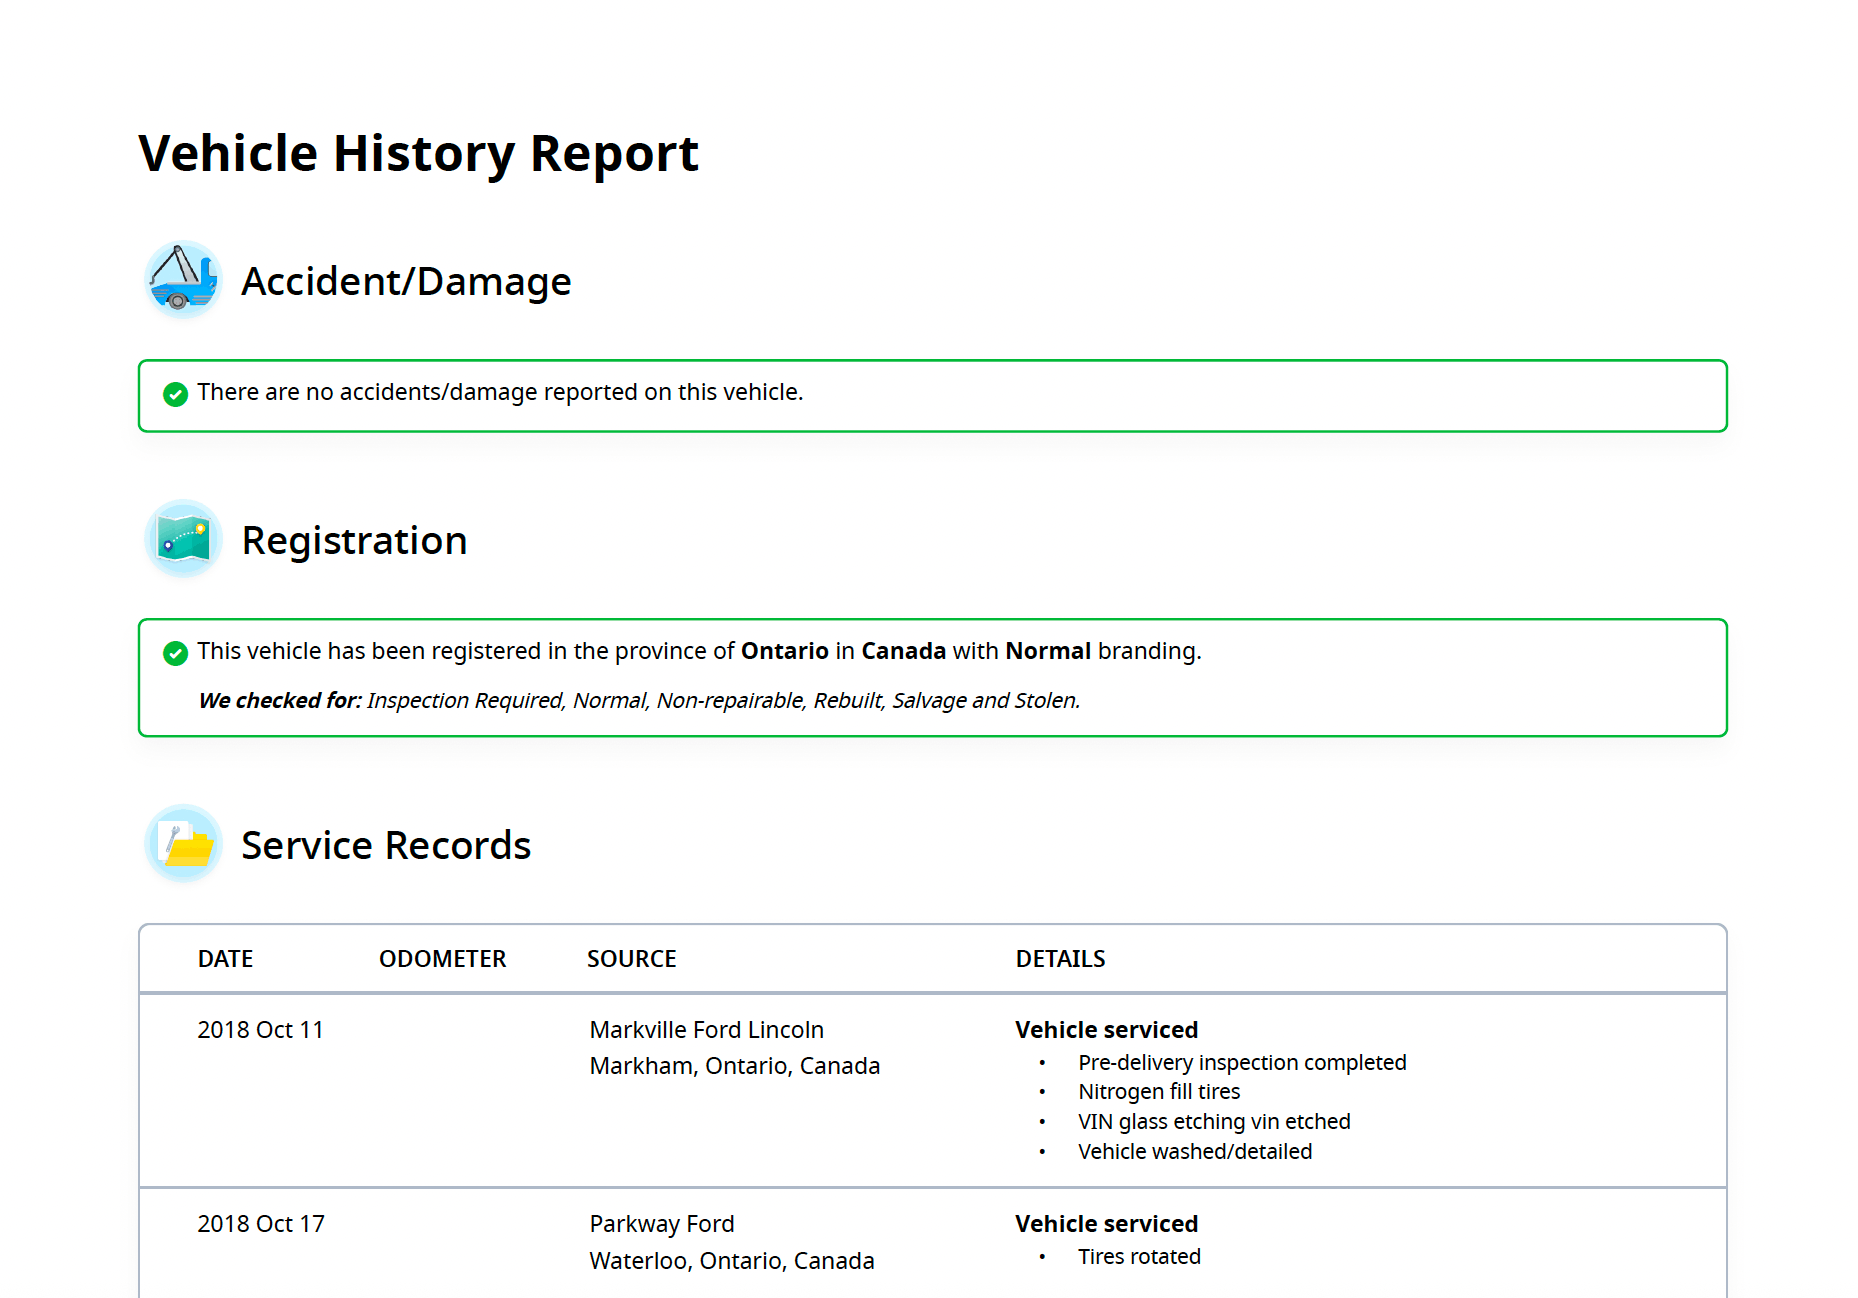The width and height of the screenshot is (1858, 1298).
Task: Click the Service Records section heading
Action: [386, 846]
